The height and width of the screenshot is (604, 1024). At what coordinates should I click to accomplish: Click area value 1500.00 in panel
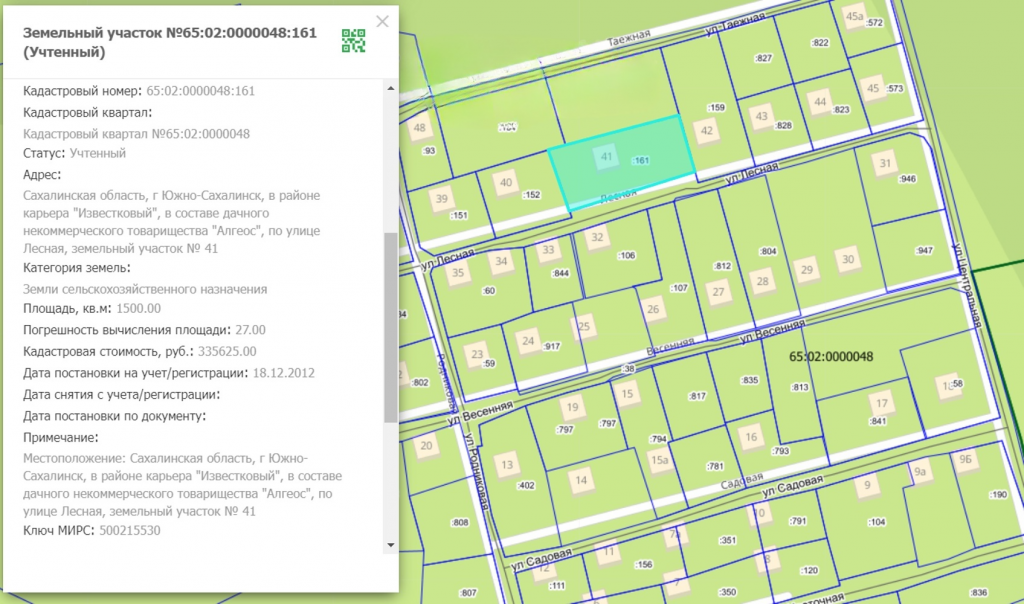coord(138,308)
